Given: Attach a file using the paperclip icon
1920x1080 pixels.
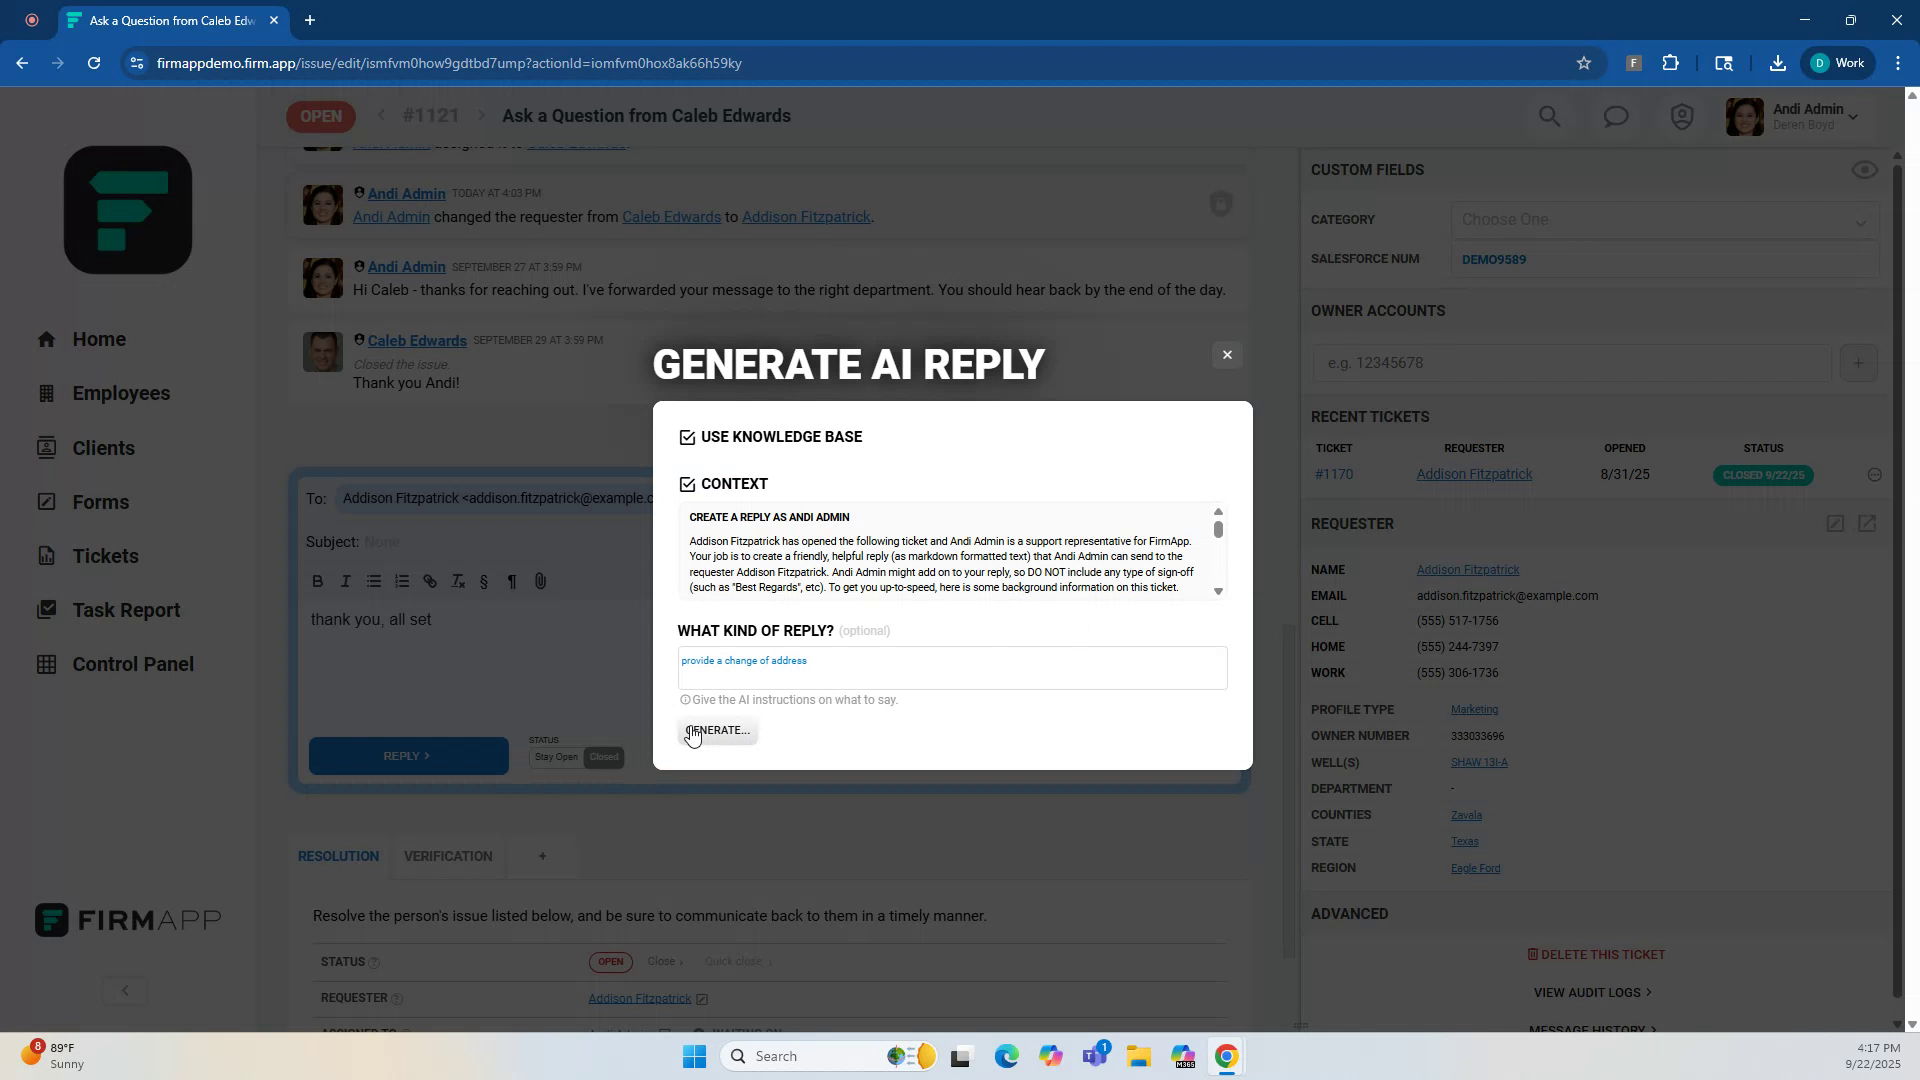Looking at the screenshot, I should (x=540, y=581).
